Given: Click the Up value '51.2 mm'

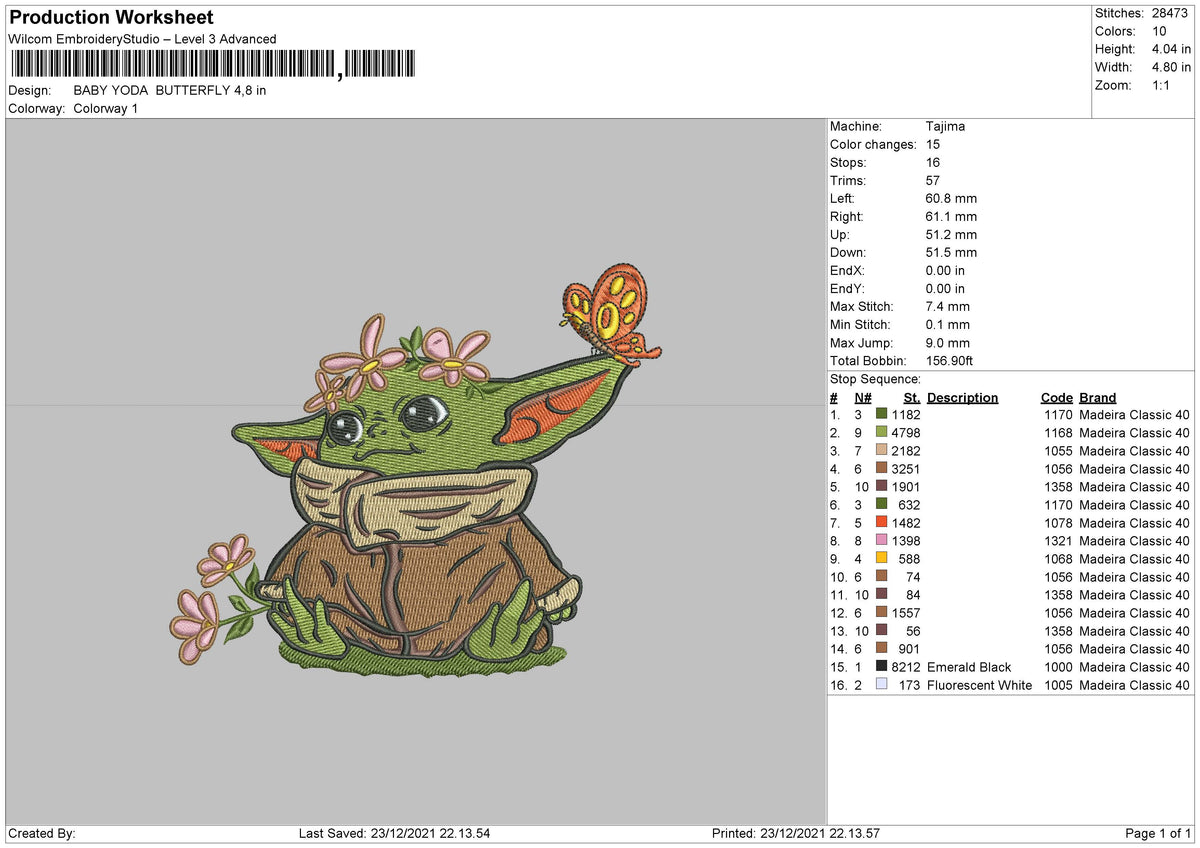Looking at the screenshot, I should click(x=951, y=235).
